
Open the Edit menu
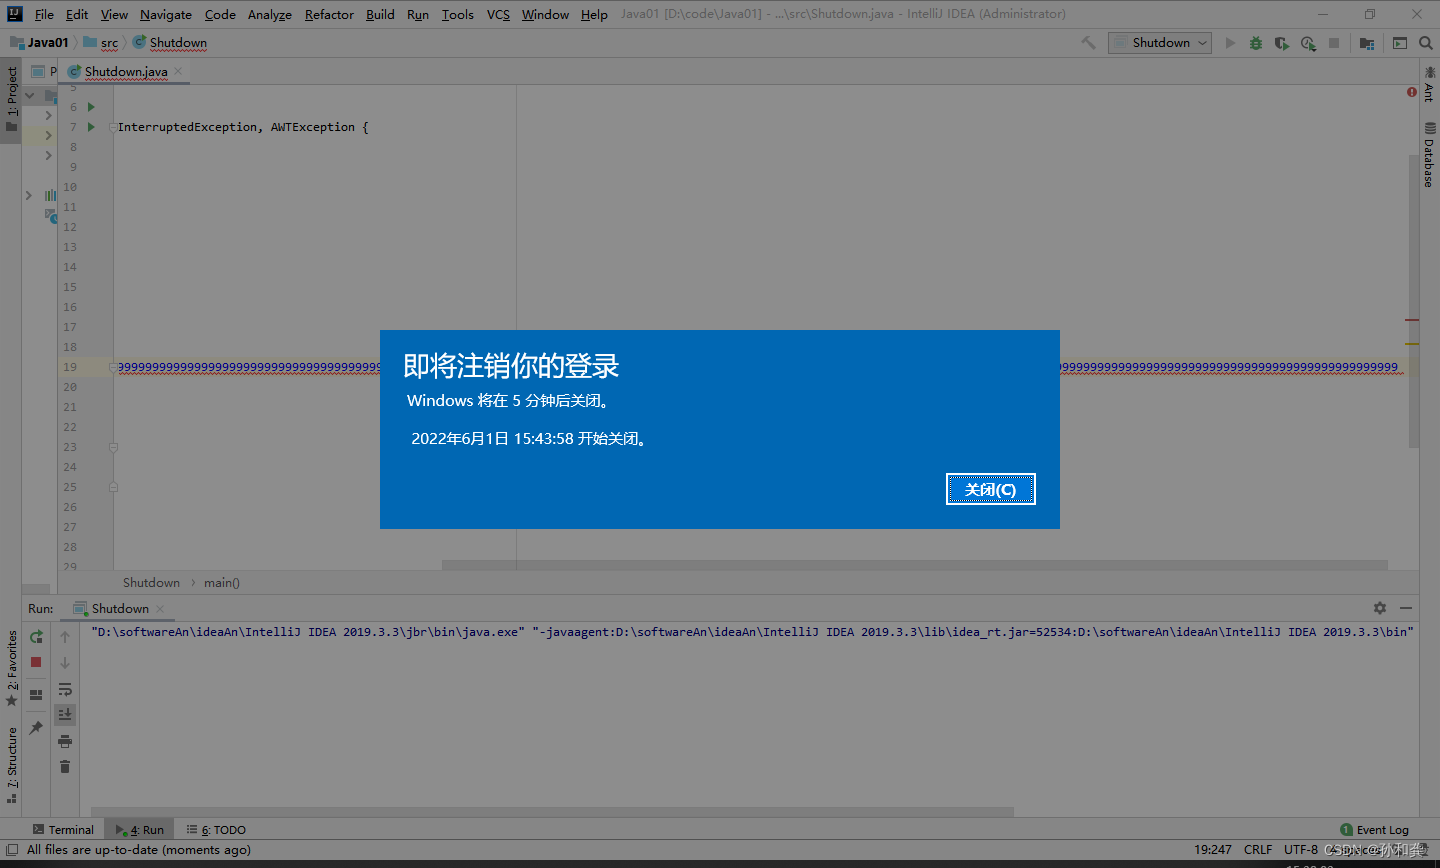[77, 14]
